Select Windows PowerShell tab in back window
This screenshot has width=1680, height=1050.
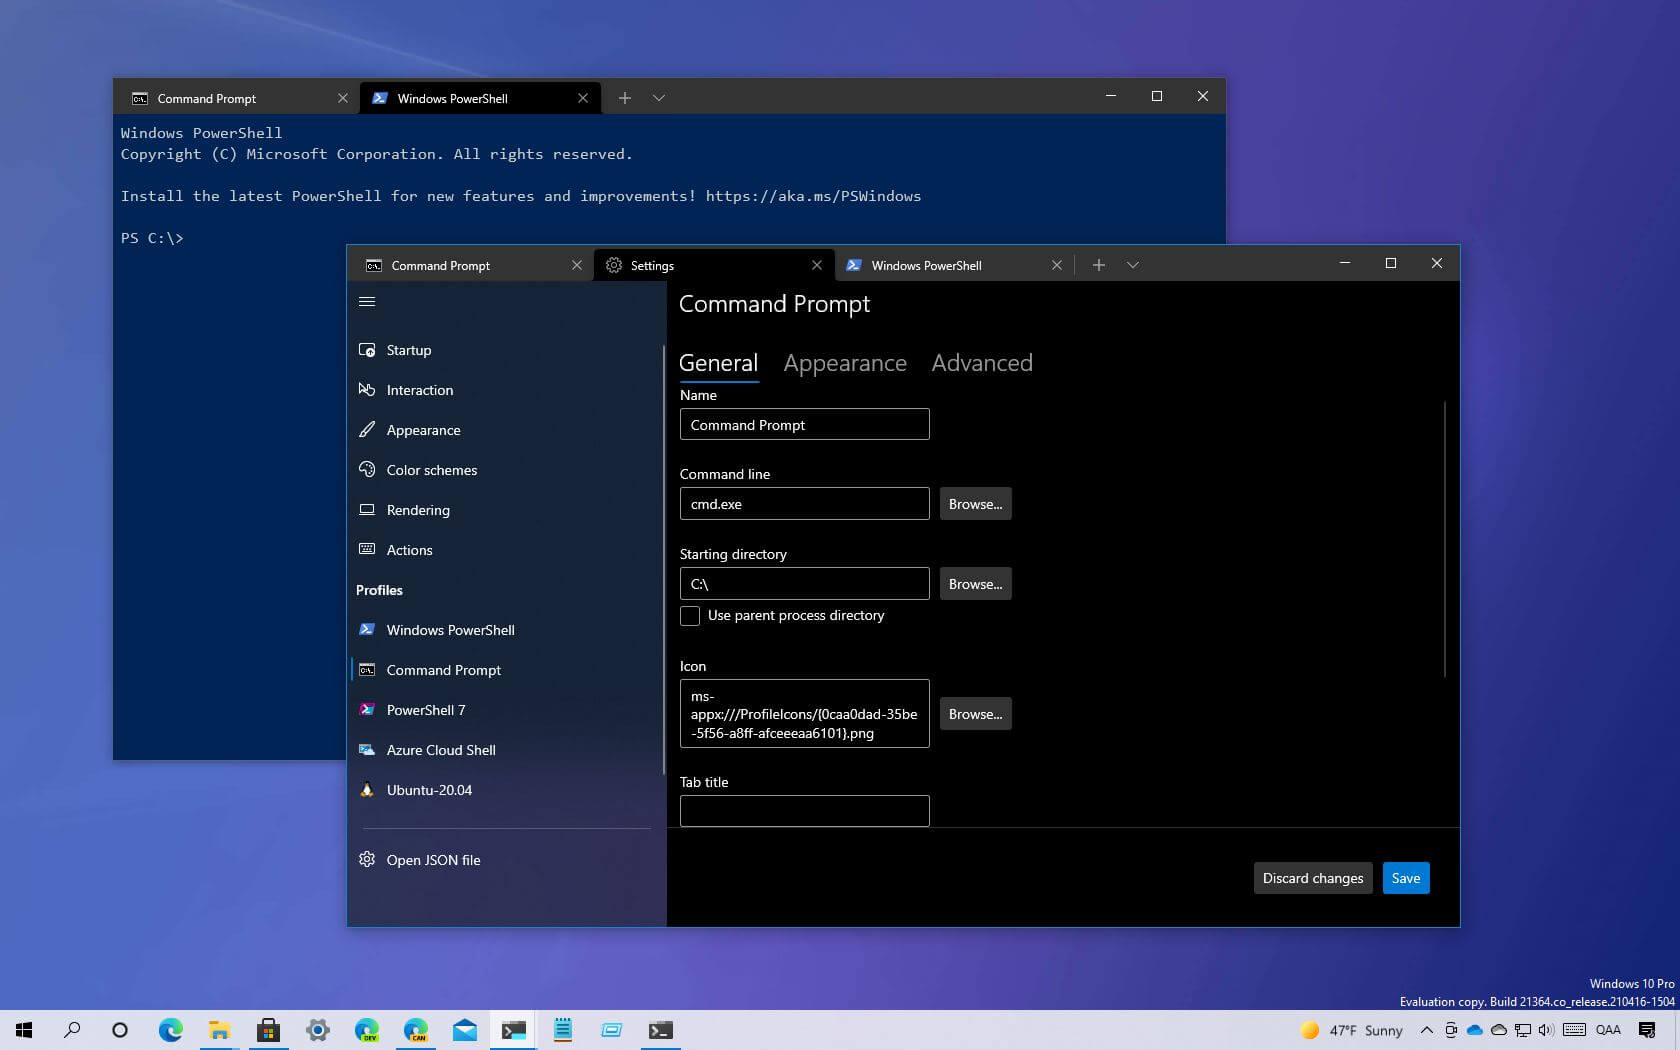click(480, 98)
